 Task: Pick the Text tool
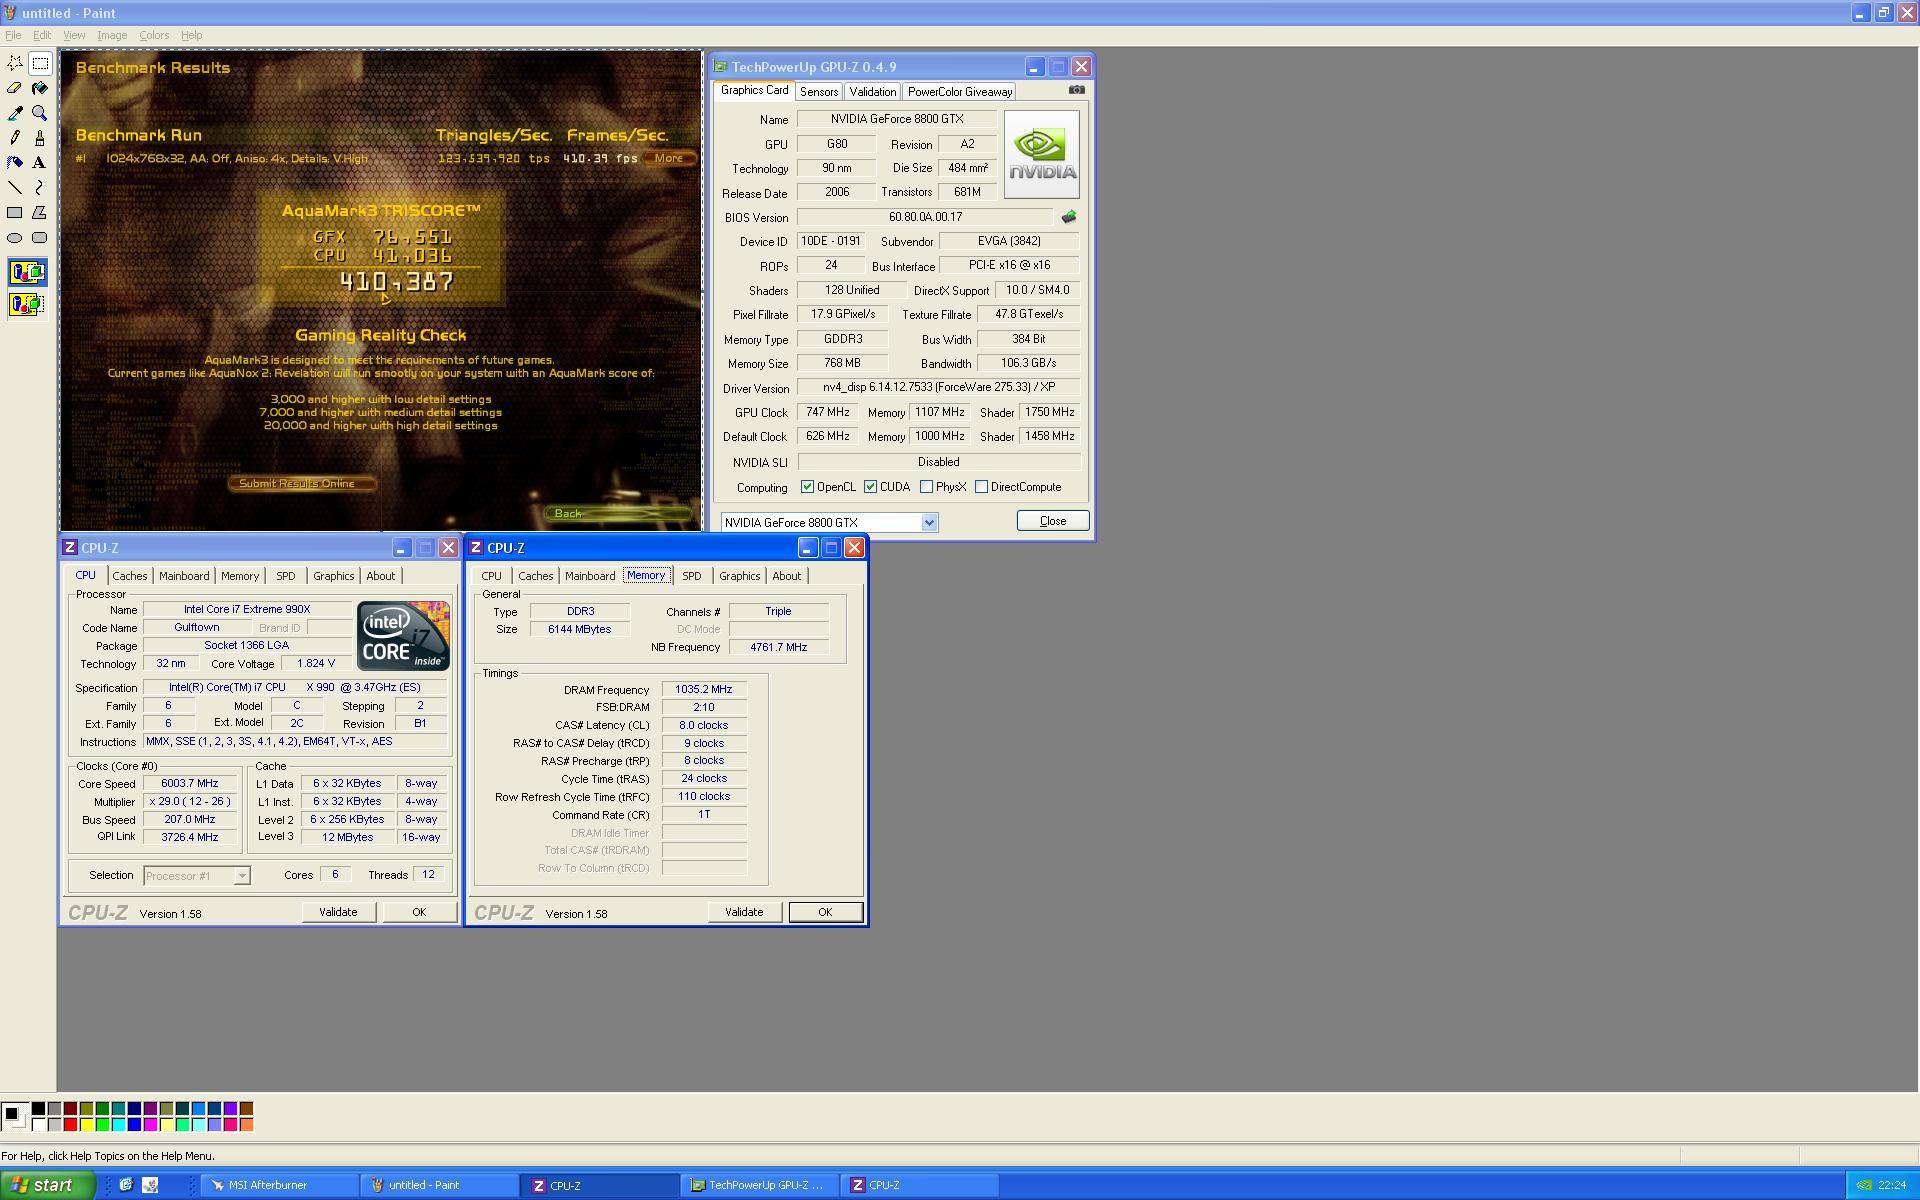(x=40, y=163)
